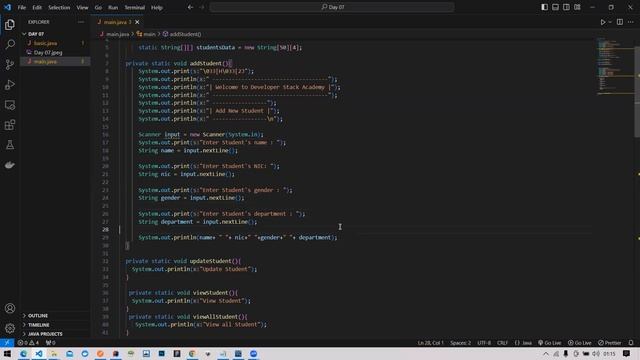
Task: Go forward with the navigation arrow
Action: click(x=202, y=7)
